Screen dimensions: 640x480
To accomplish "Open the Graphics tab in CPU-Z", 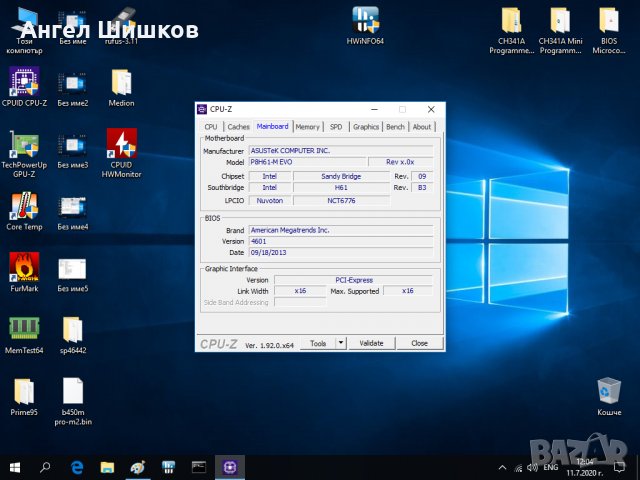I will click(366, 127).
